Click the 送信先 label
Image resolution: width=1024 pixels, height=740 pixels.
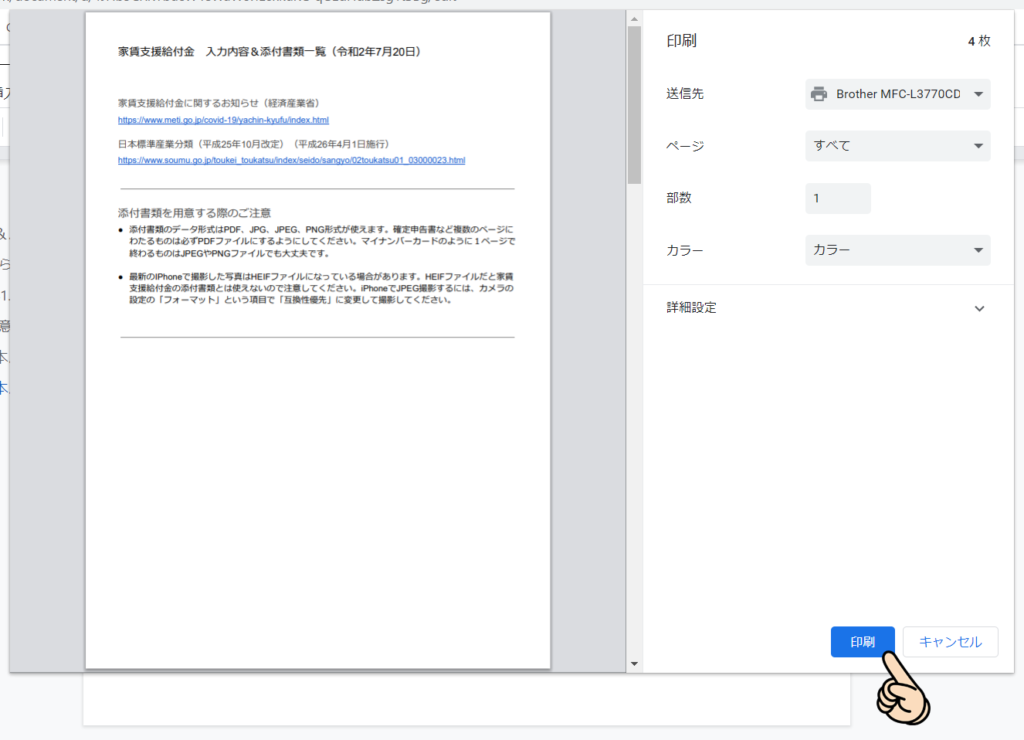pyautogui.click(x=685, y=94)
